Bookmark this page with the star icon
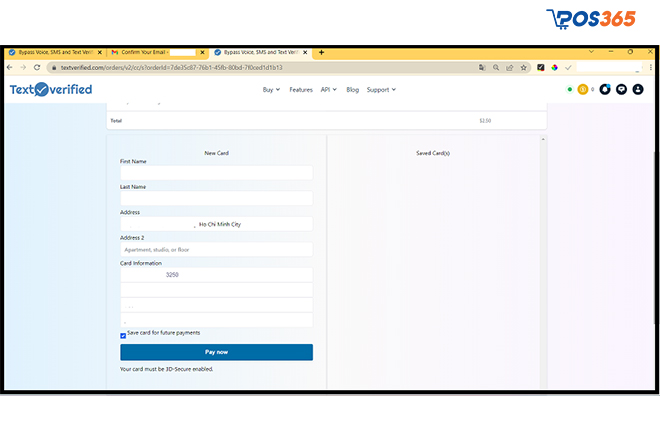 (x=525, y=67)
